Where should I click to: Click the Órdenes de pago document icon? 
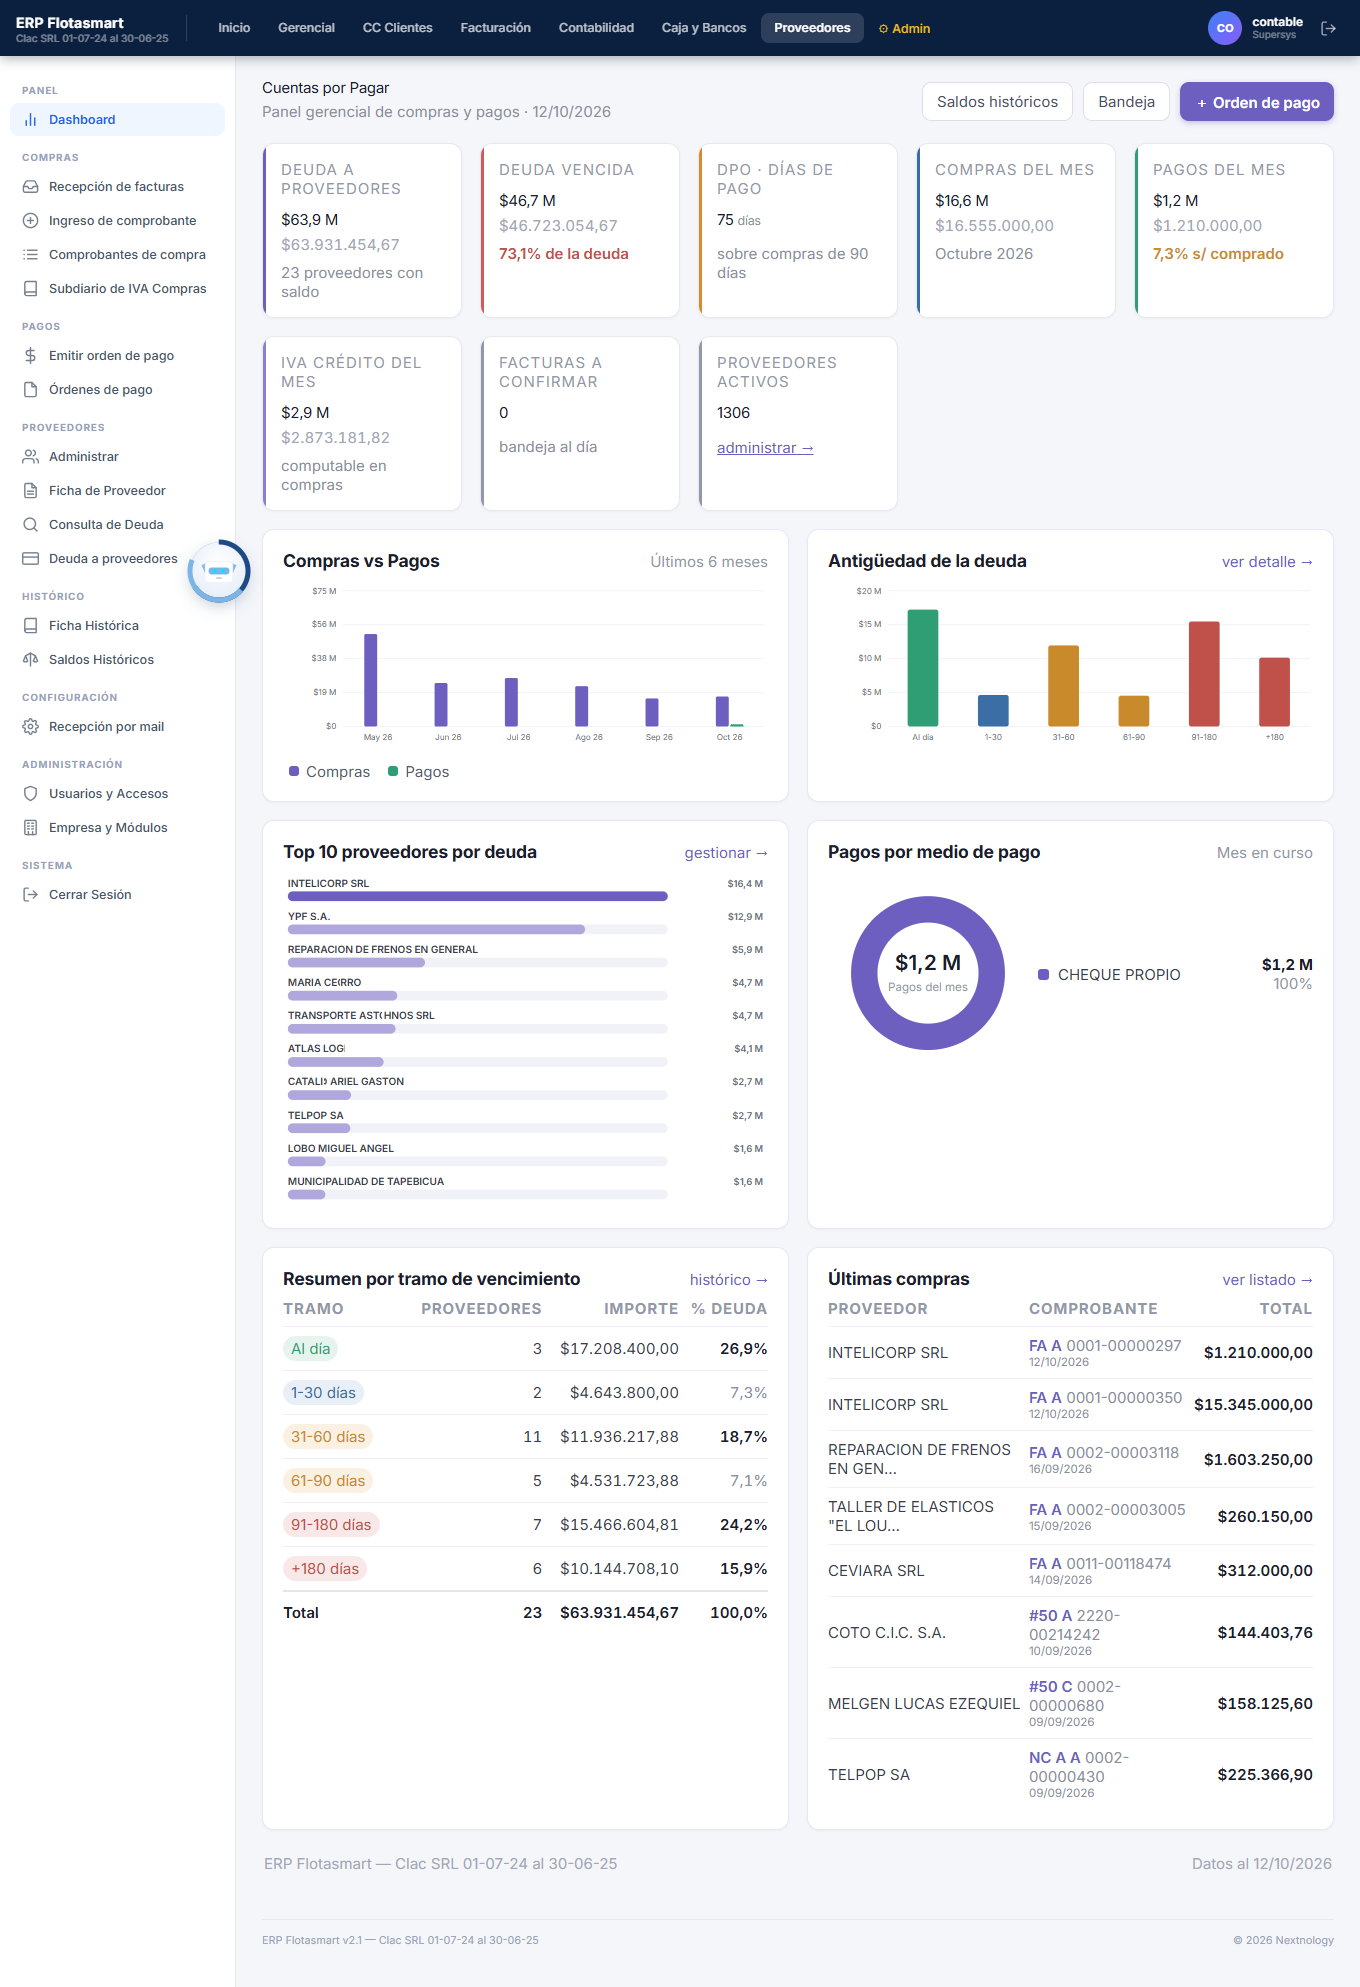(x=30, y=390)
